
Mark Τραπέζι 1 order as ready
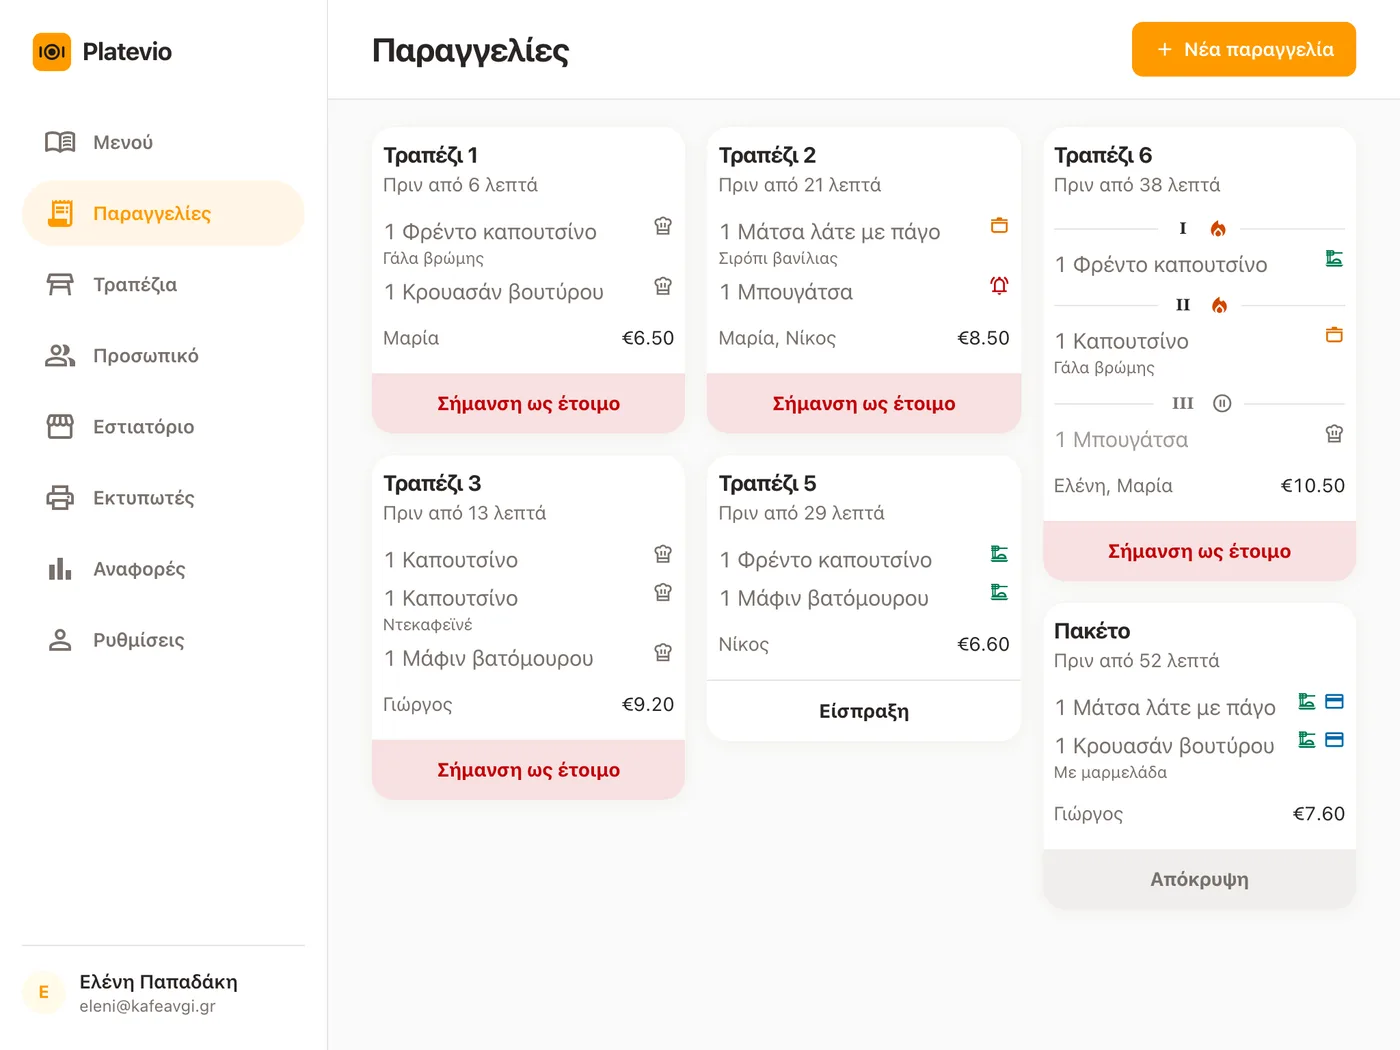pyautogui.click(x=528, y=403)
